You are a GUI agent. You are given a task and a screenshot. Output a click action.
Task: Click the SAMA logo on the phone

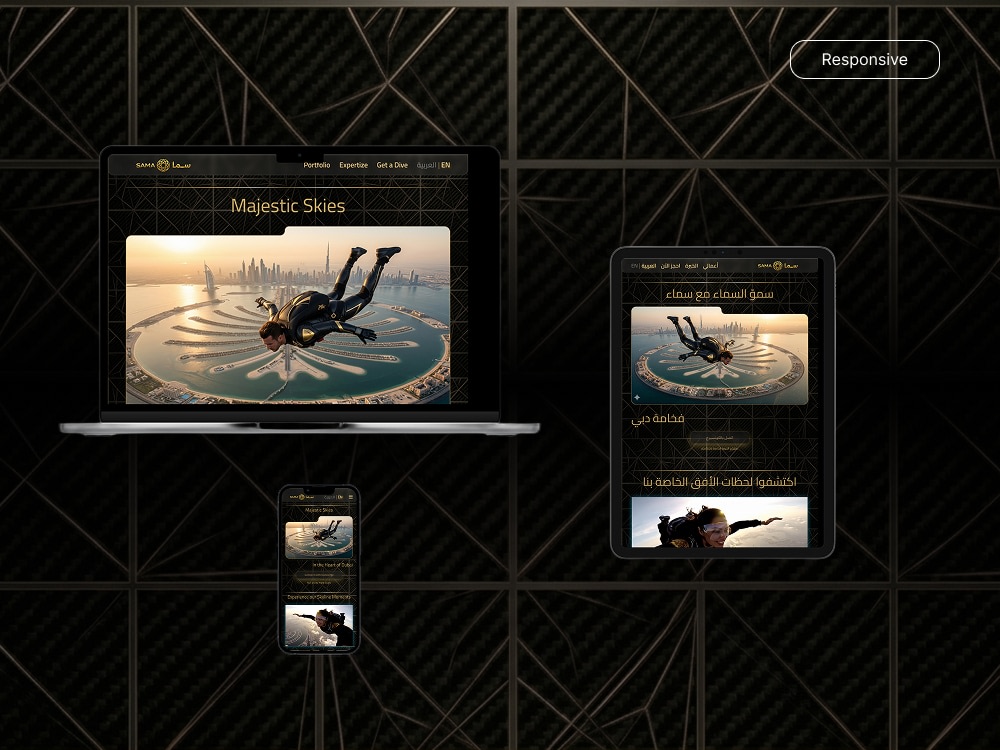click(301, 497)
